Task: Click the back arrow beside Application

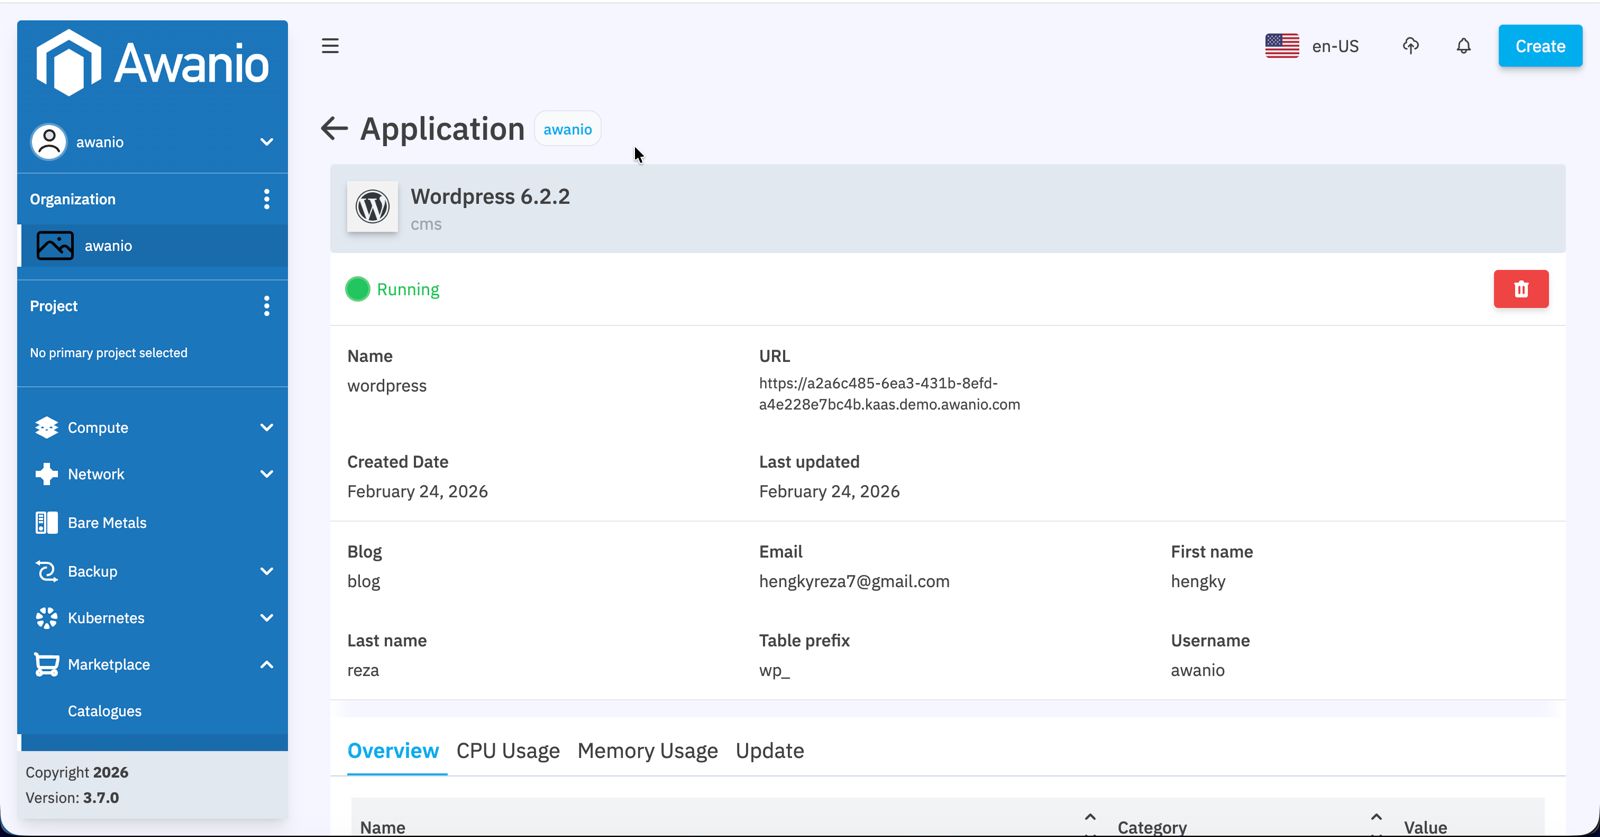Action: click(x=334, y=129)
